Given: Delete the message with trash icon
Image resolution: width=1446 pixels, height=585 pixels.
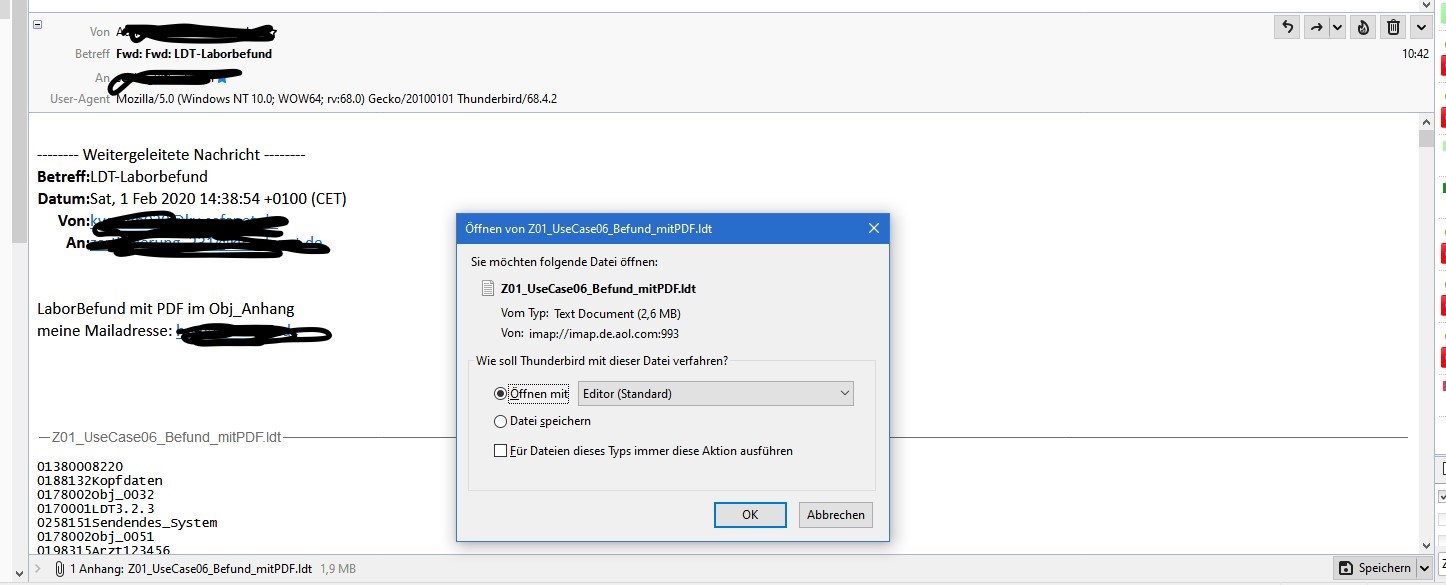Looking at the screenshot, I should click(x=1393, y=27).
